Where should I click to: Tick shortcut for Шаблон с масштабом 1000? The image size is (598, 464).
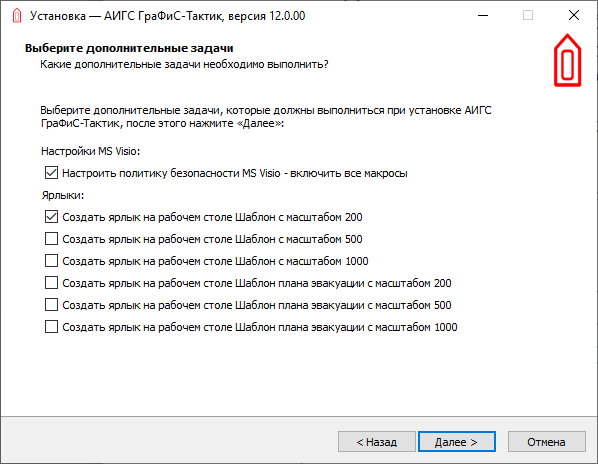pyautogui.click(x=51, y=261)
